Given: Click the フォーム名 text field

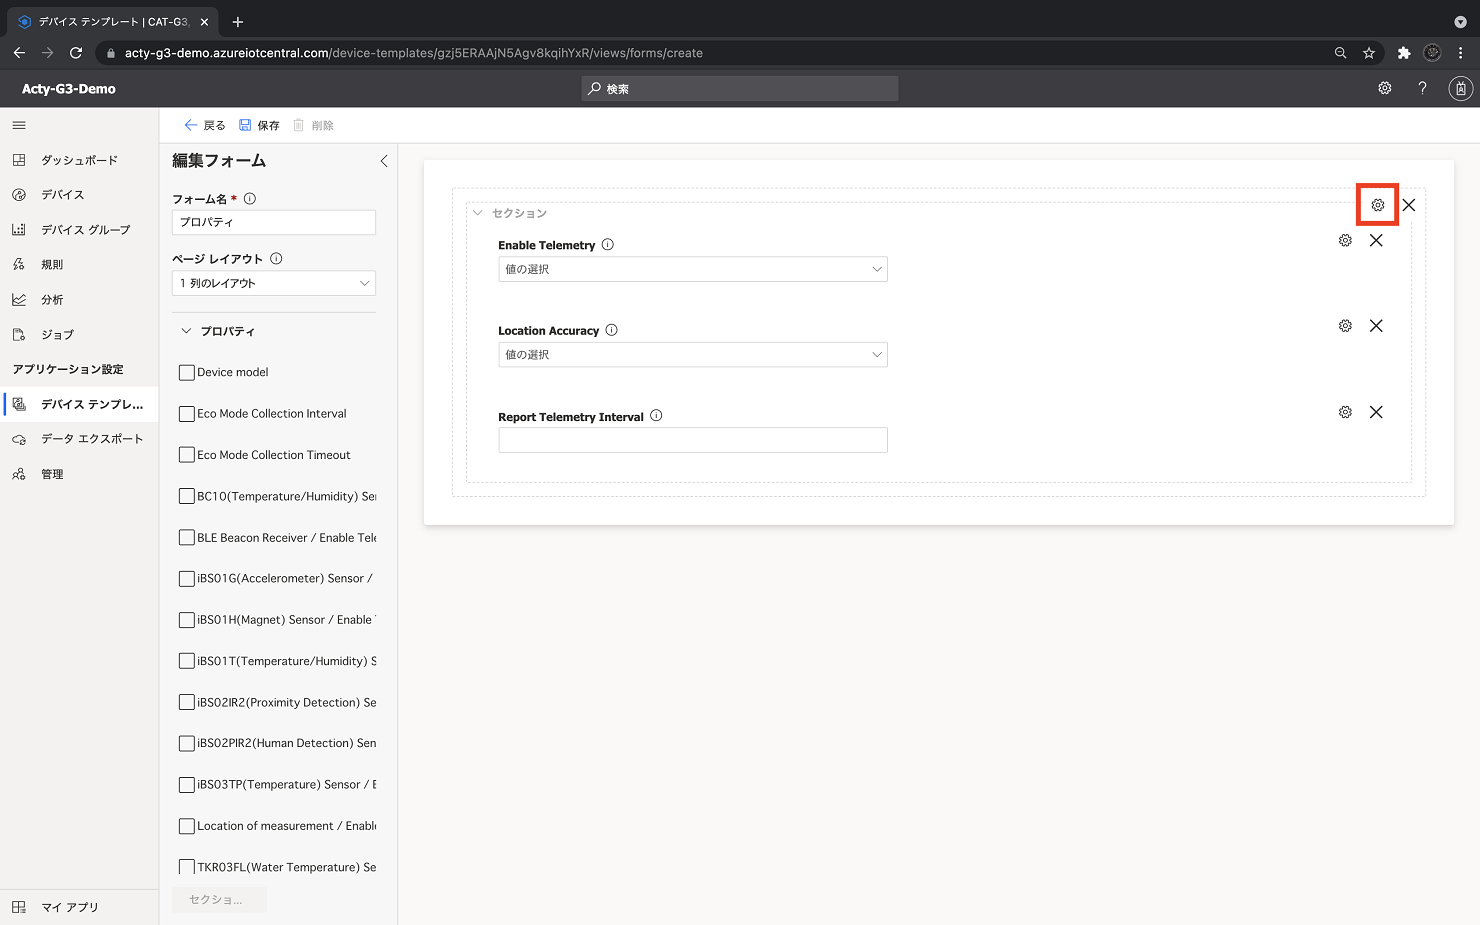Looking at the screenshot, I should tap(274, 222).
